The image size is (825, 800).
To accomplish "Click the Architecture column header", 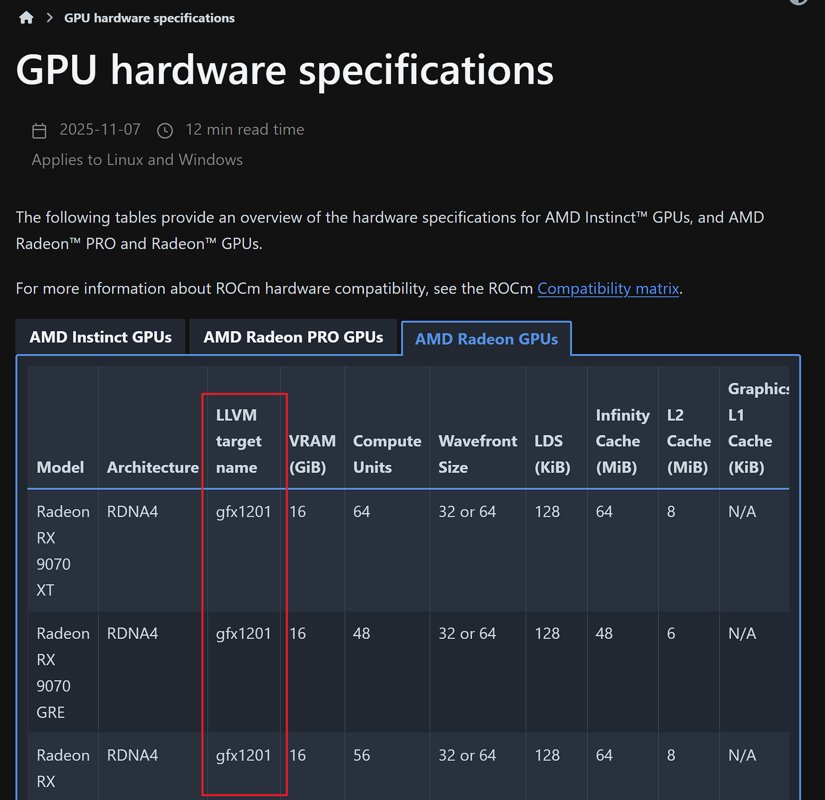I will [153, 467].
